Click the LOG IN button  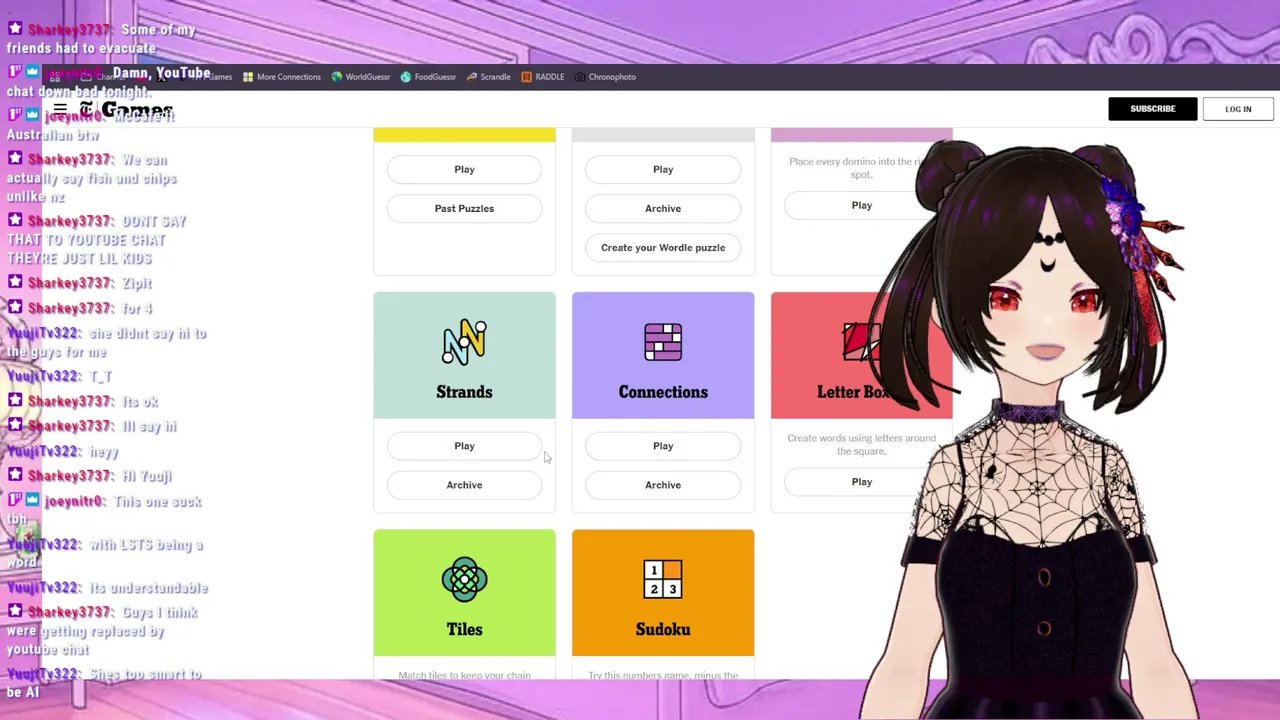1238,109
